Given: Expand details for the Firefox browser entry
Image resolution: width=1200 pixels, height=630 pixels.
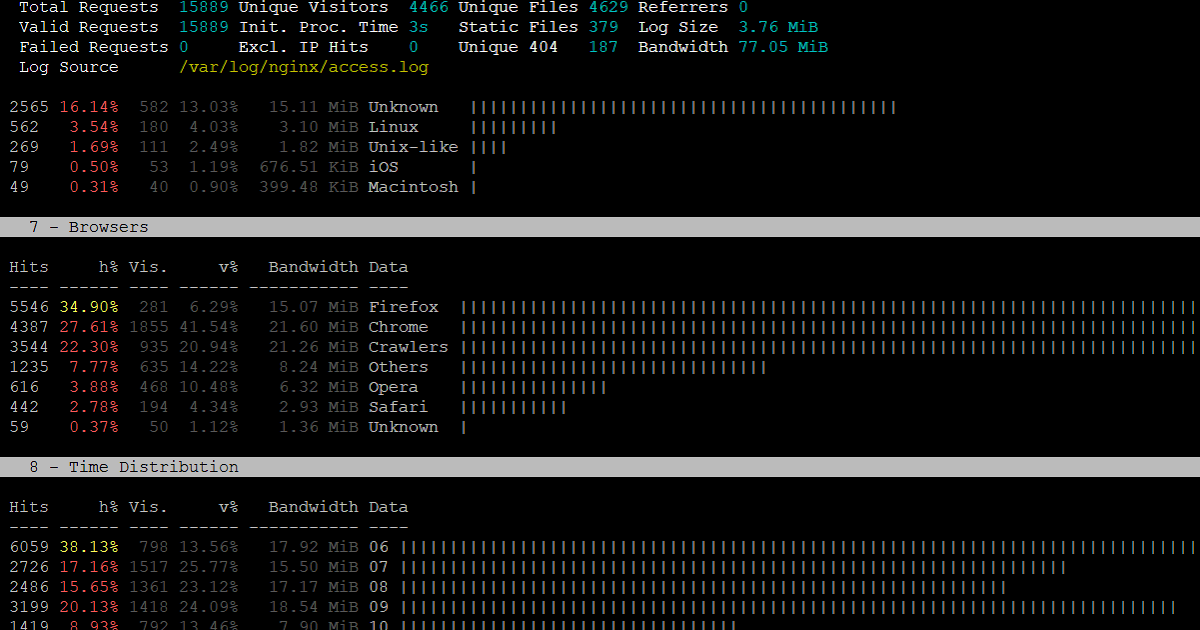Looking at the screenshot, I should (403, 306).
